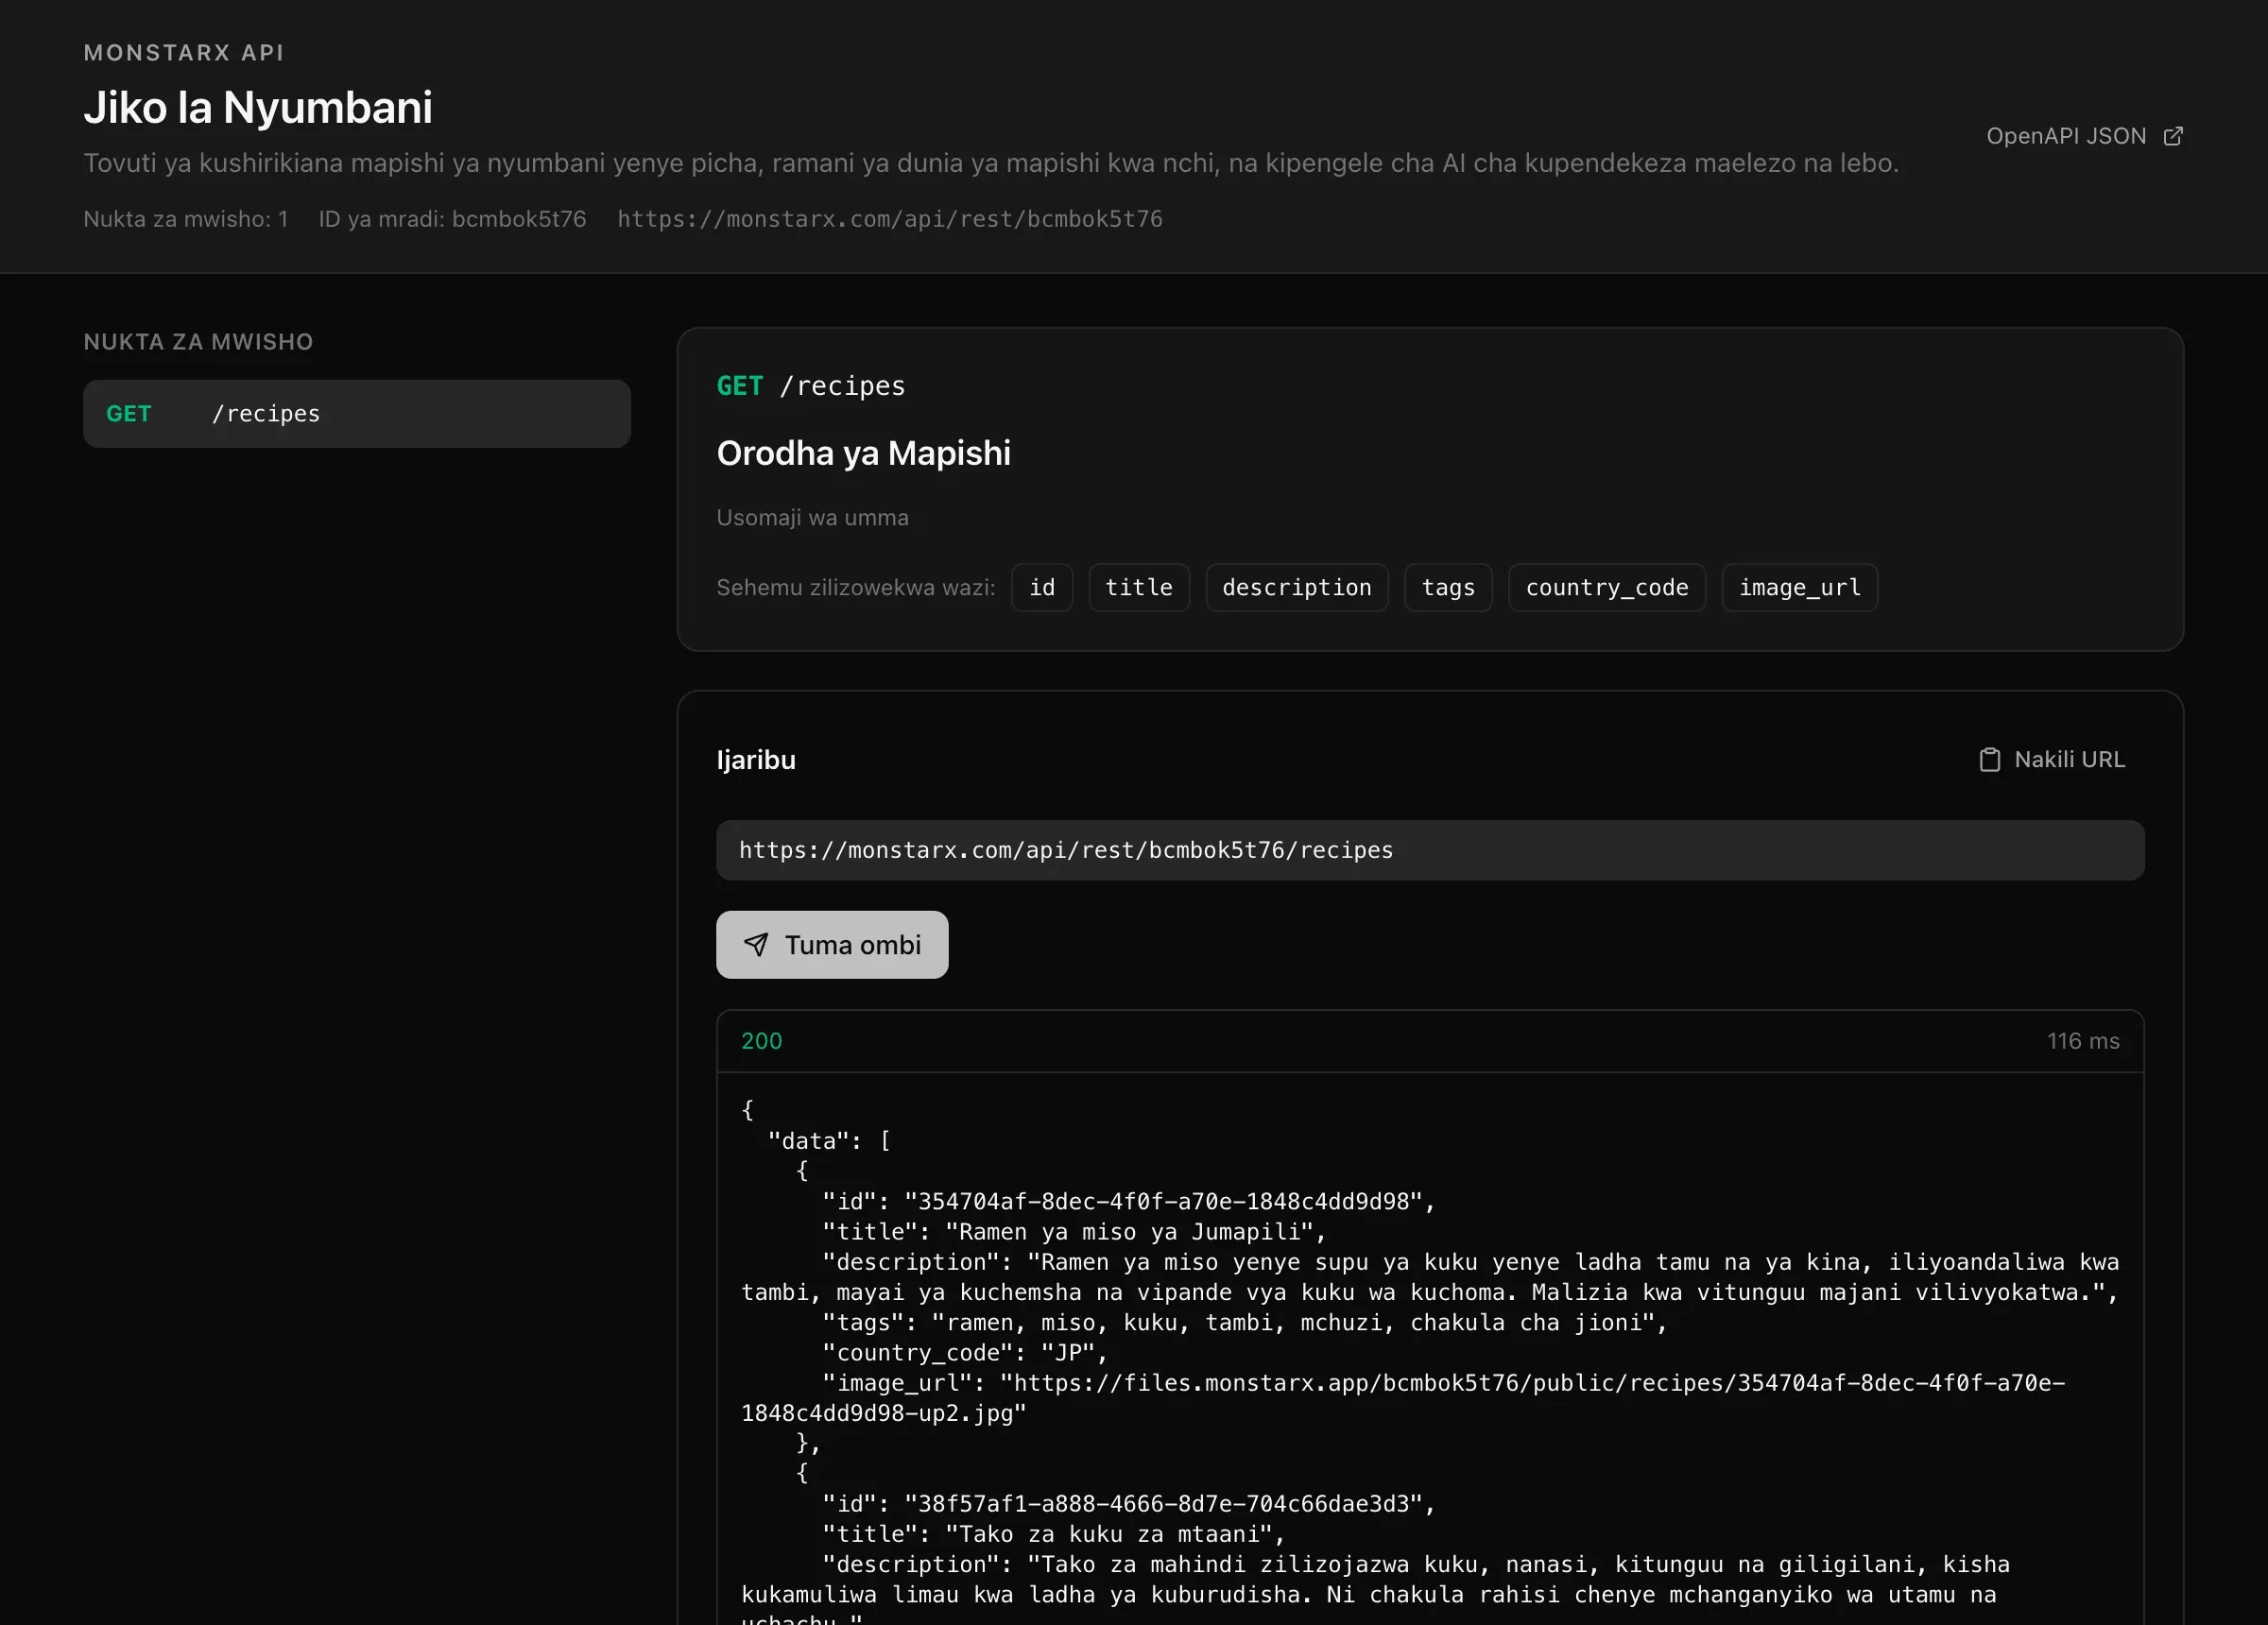This screenshot has height=1625, width=2268.
Task: Click the country_code field chip
Action: 1607,588
